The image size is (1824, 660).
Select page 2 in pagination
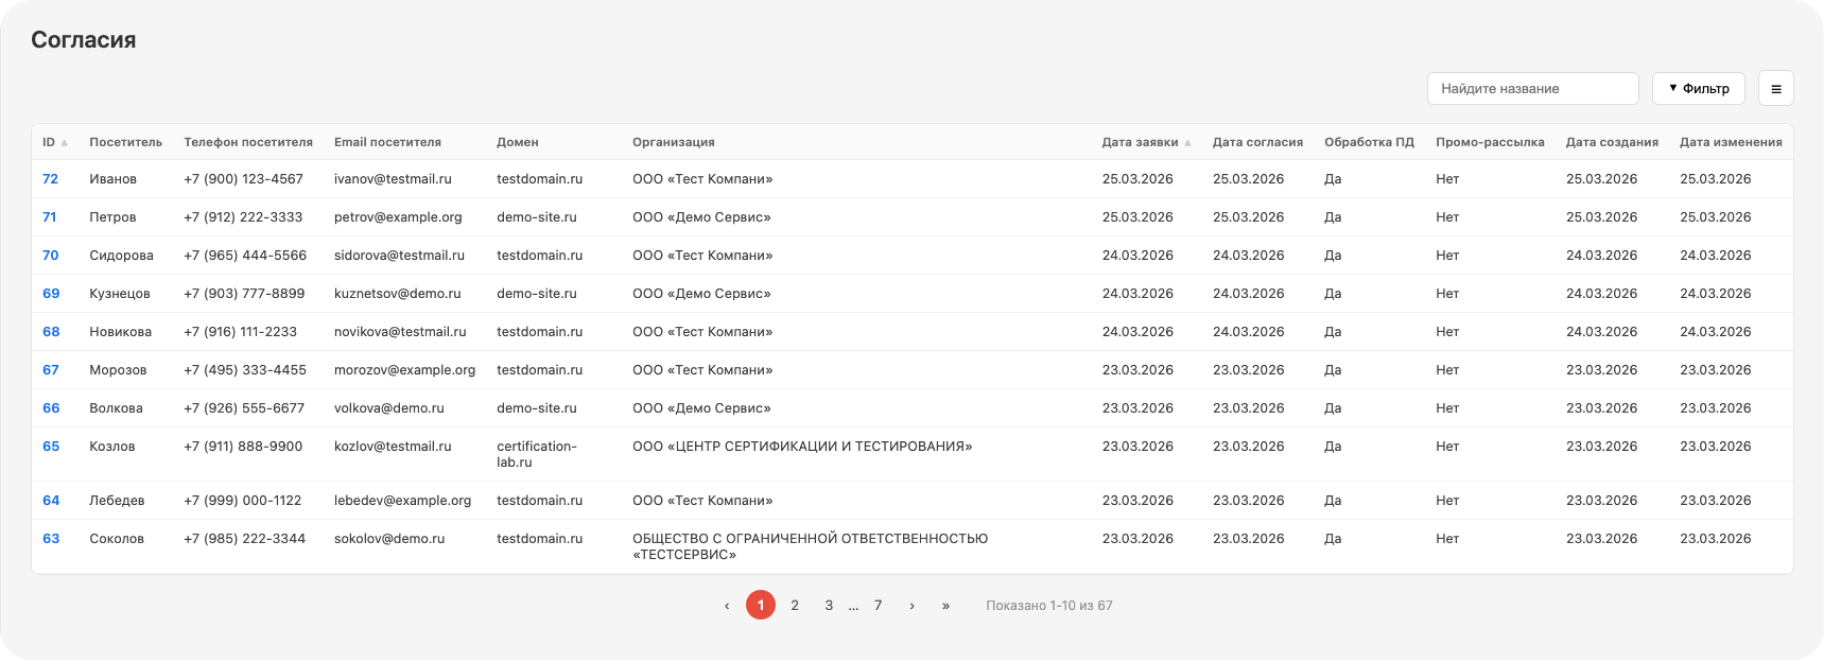tap(794, 605)
